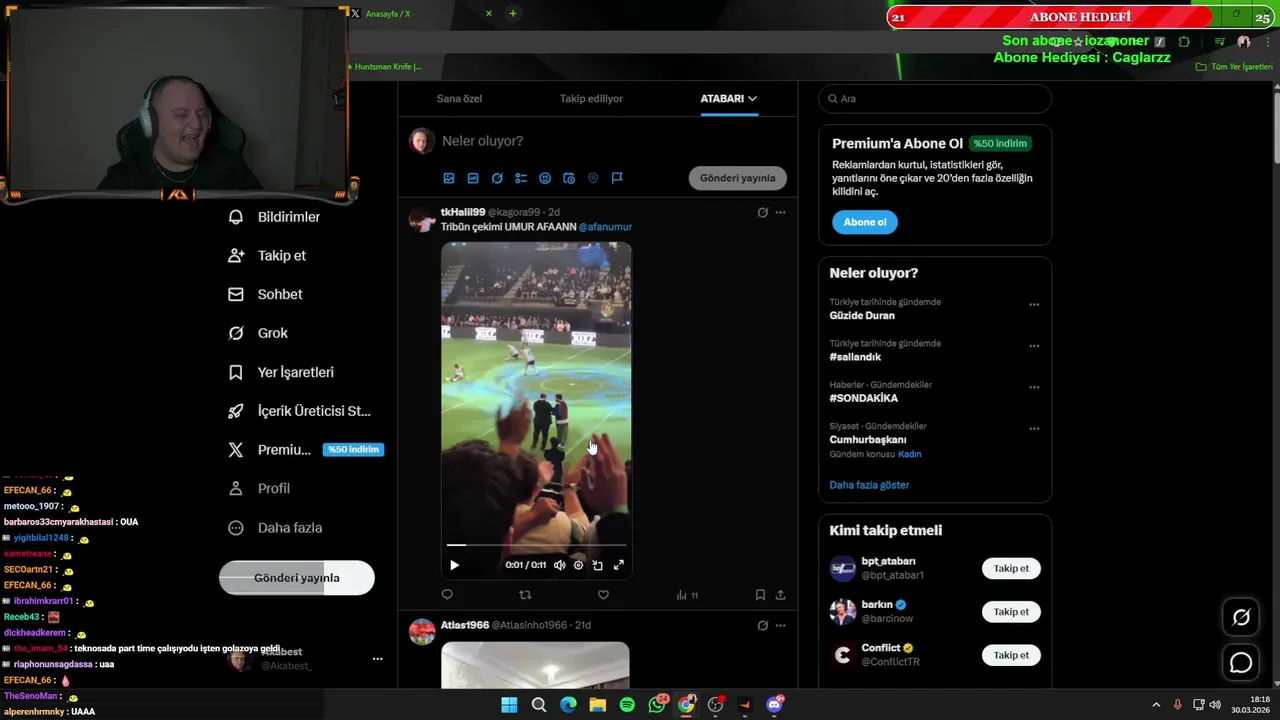Open Takip et in the sidebar
The image size is (1280, 720).
point(266,256)
